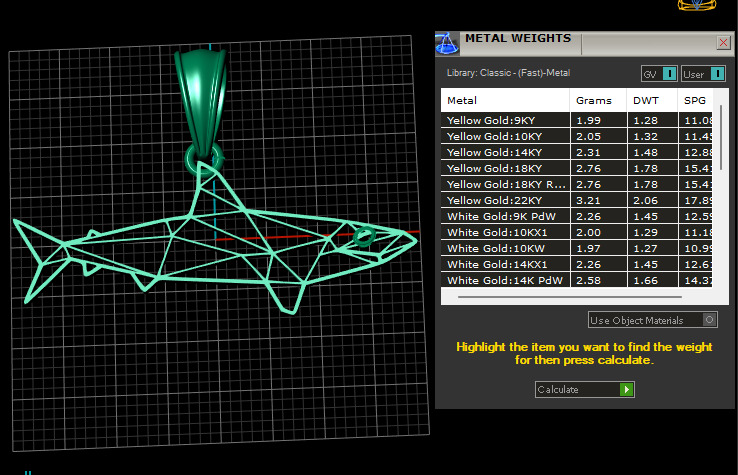Click the green arrow on Calculate

(626, 389)
